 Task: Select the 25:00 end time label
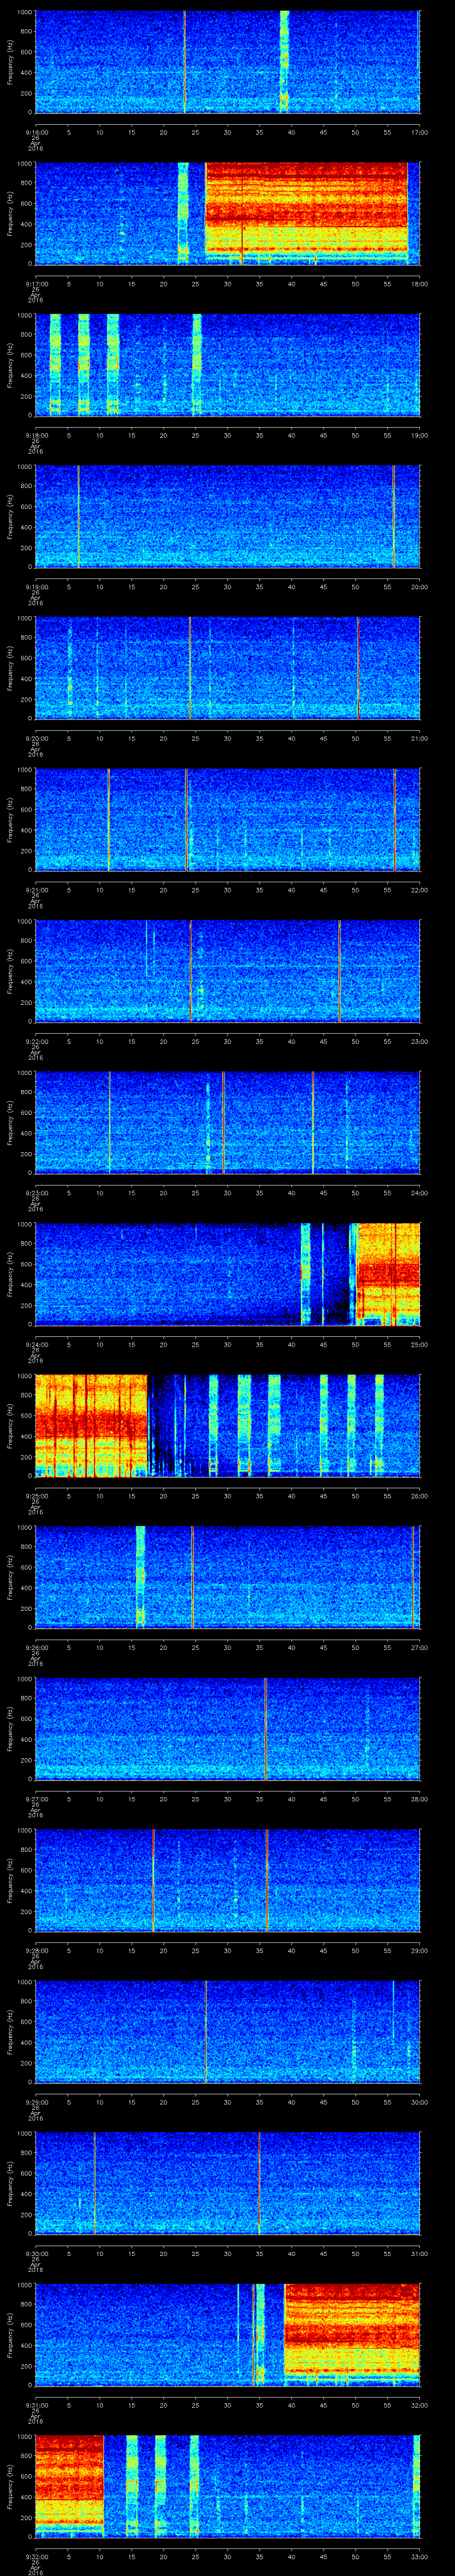point(420,1345)
